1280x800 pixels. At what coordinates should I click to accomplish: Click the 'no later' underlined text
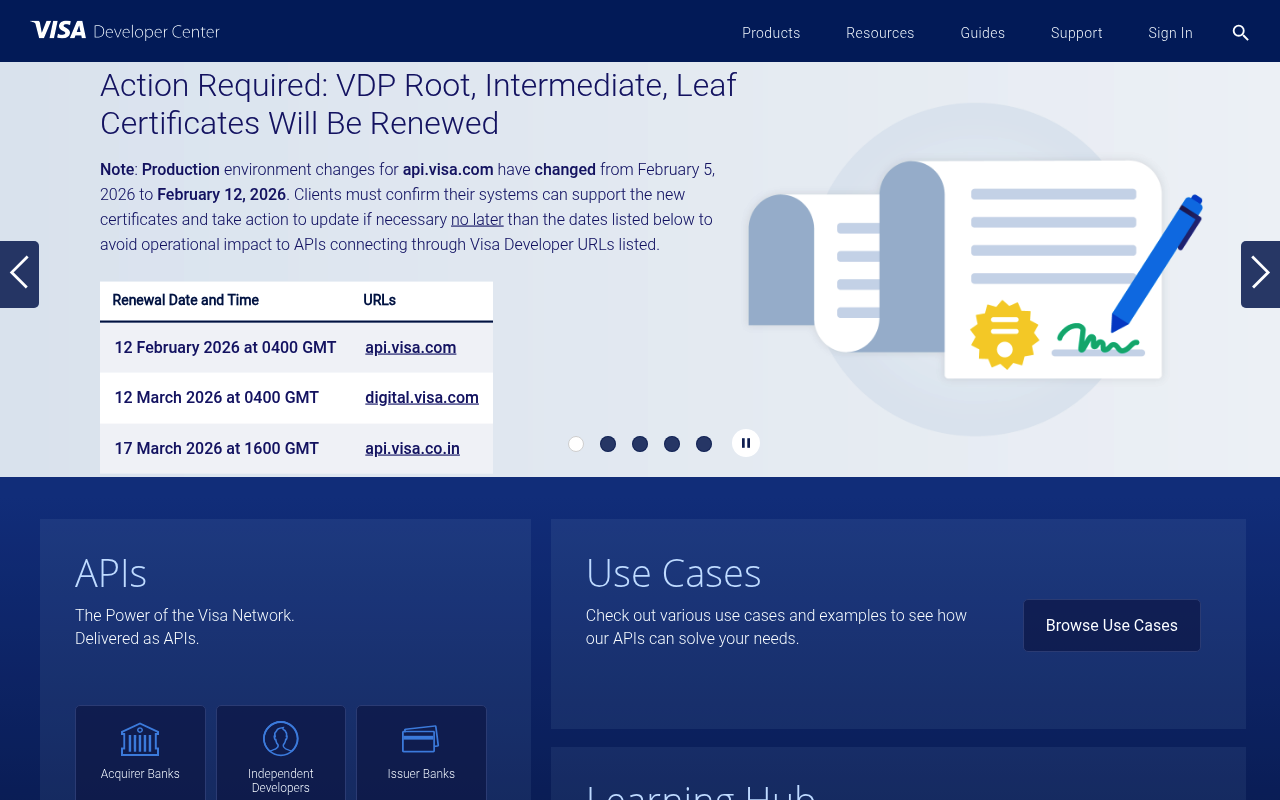pyautogui.click(x=477, y=219)
